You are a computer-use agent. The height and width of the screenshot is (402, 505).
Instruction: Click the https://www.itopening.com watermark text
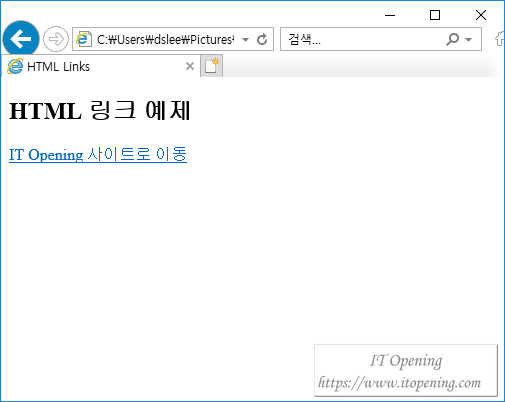point(399,383)
